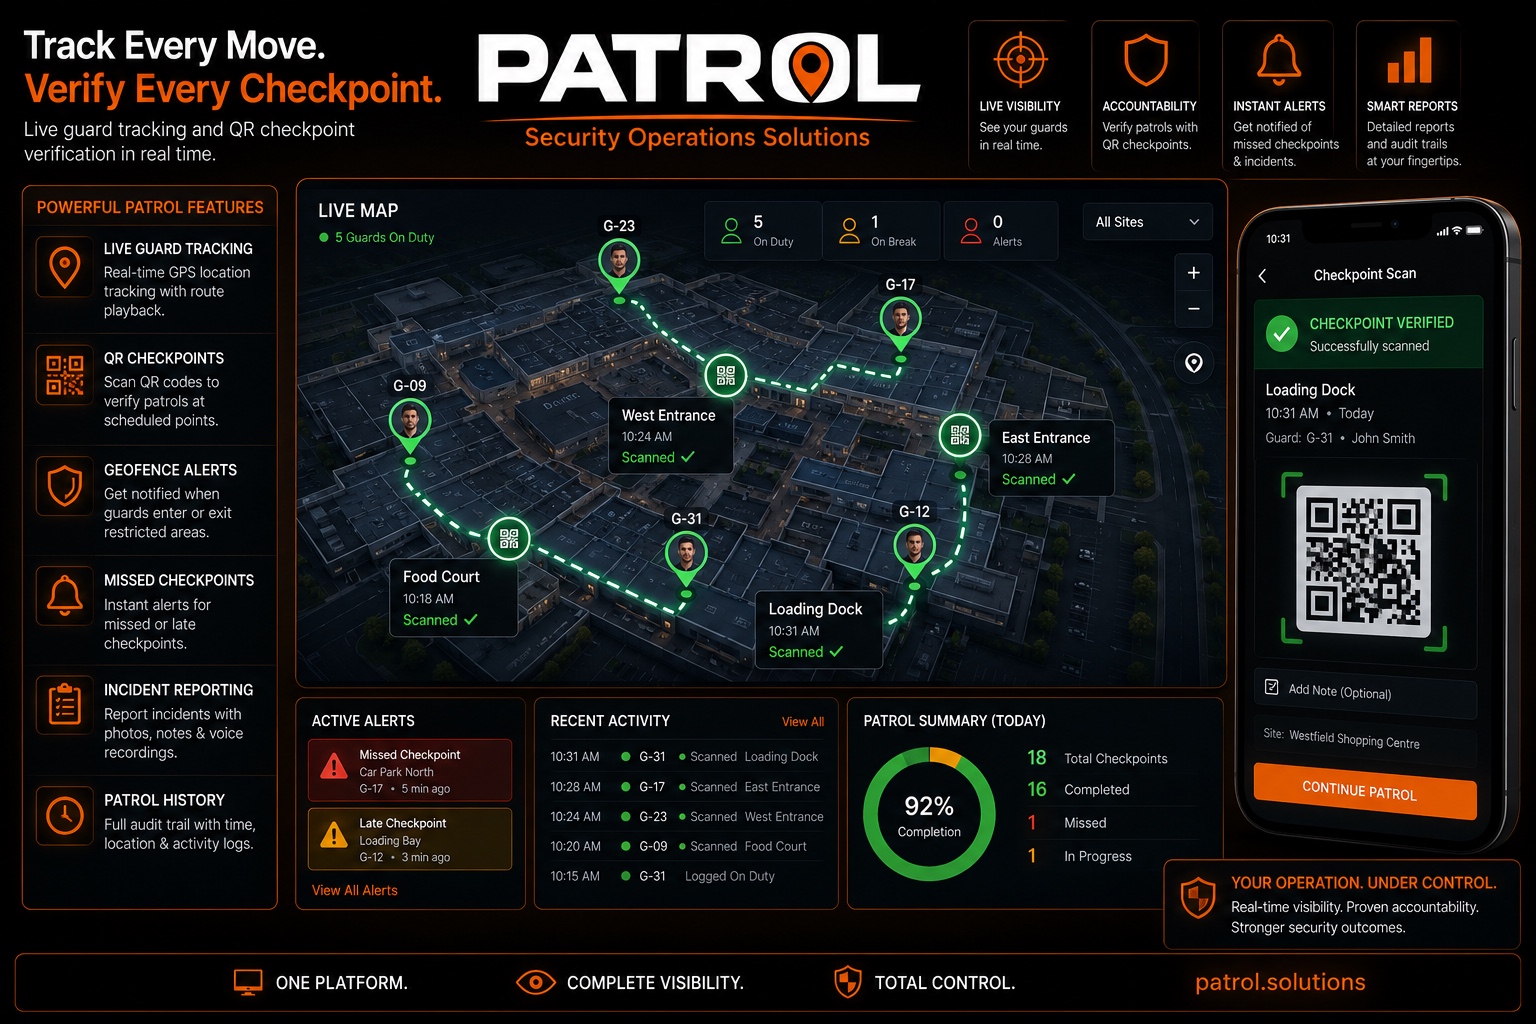Open the Loading Dock 10:31 AM map tooltip

[x=818, y=630]
